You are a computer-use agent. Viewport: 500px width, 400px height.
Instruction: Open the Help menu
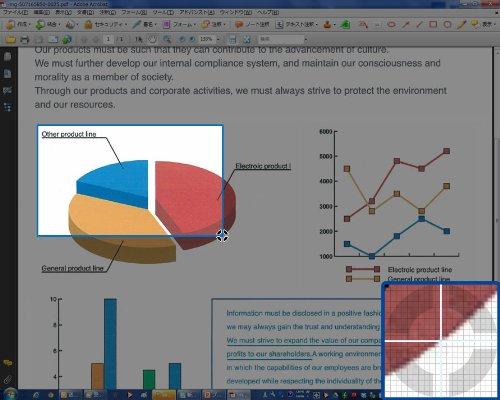[267, 13]
